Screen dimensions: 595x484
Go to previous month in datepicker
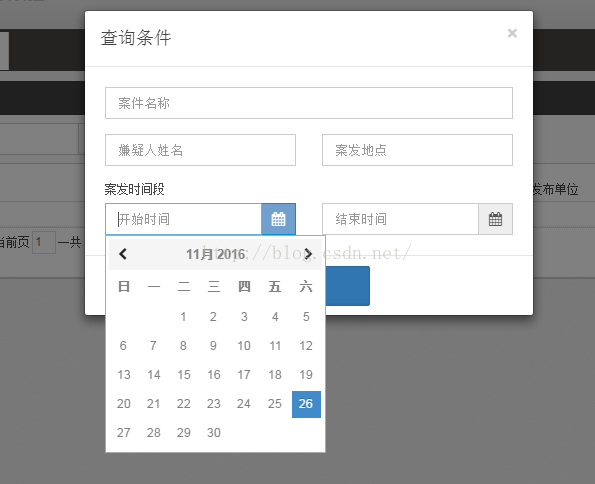[123, 254]
